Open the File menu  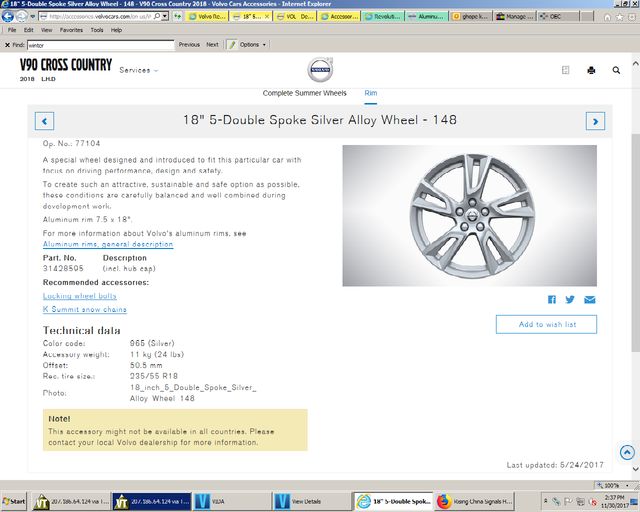(x=12, y=30)
